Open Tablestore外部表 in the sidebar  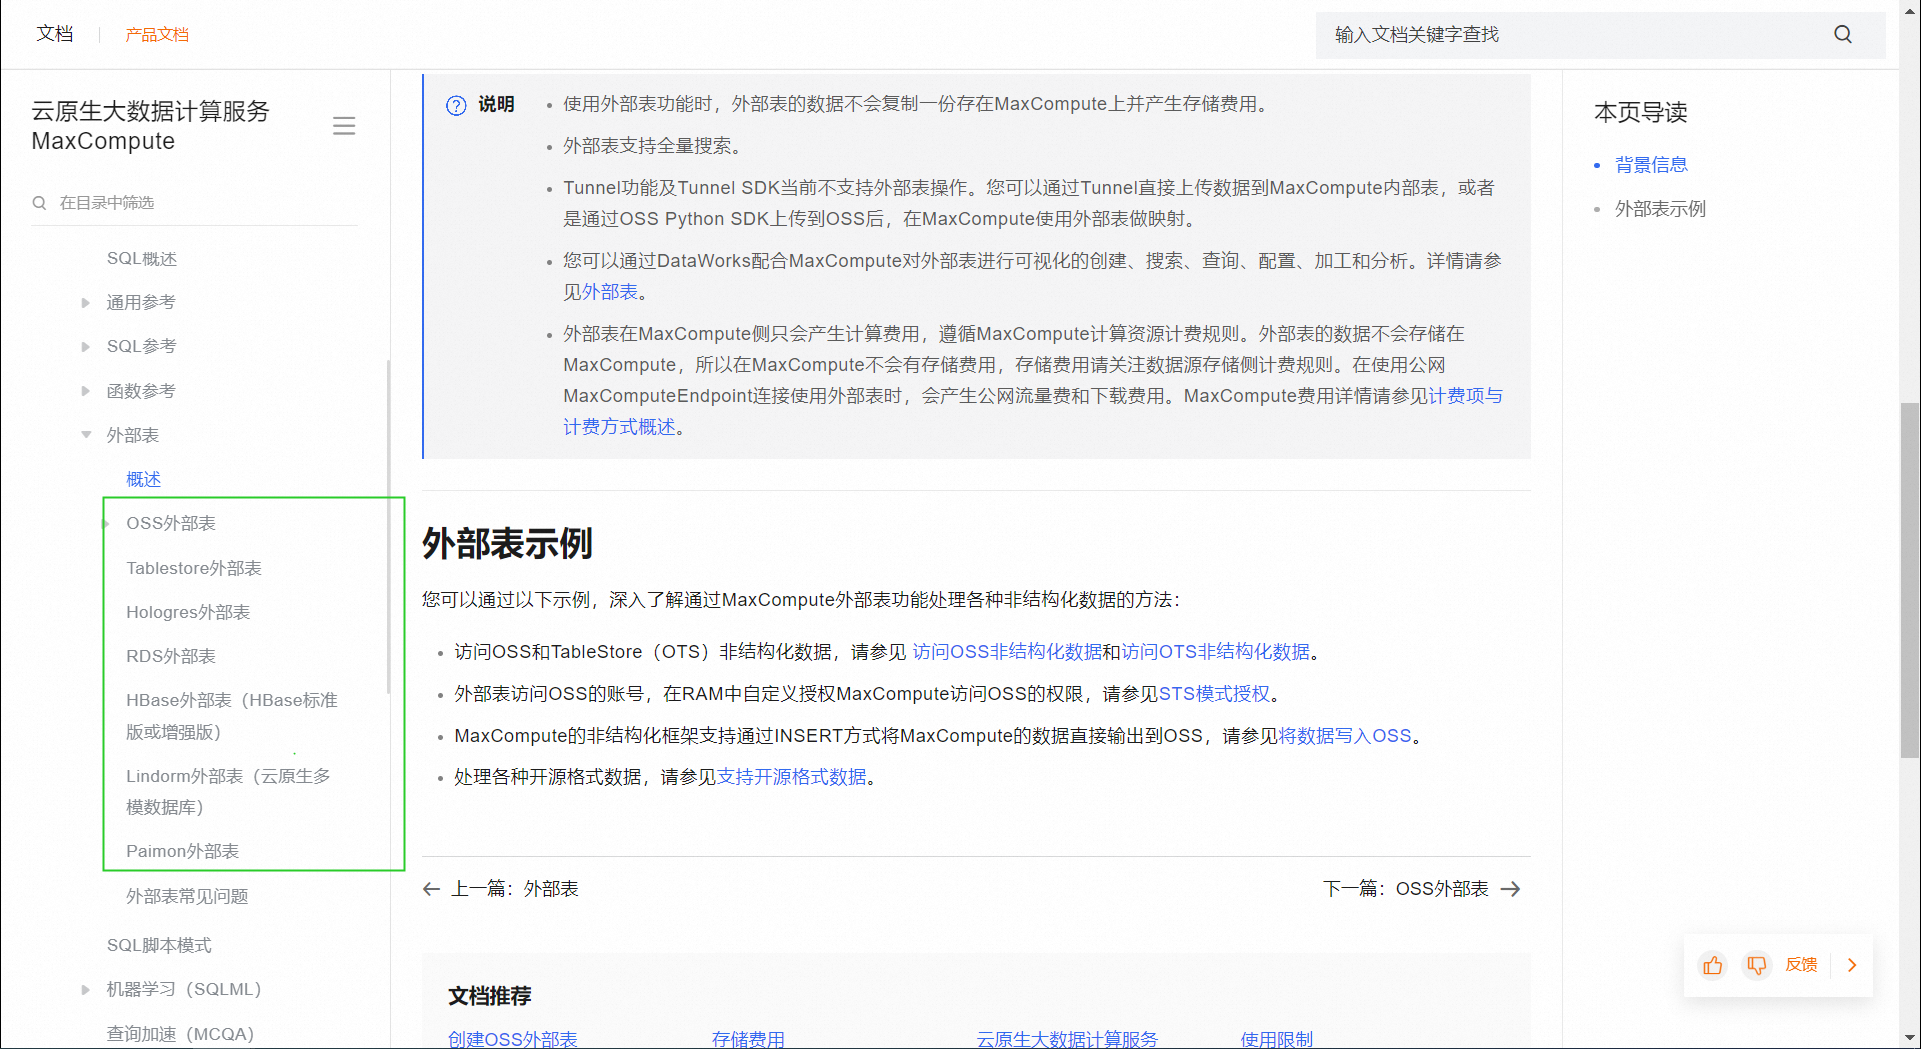click(194, 568)
